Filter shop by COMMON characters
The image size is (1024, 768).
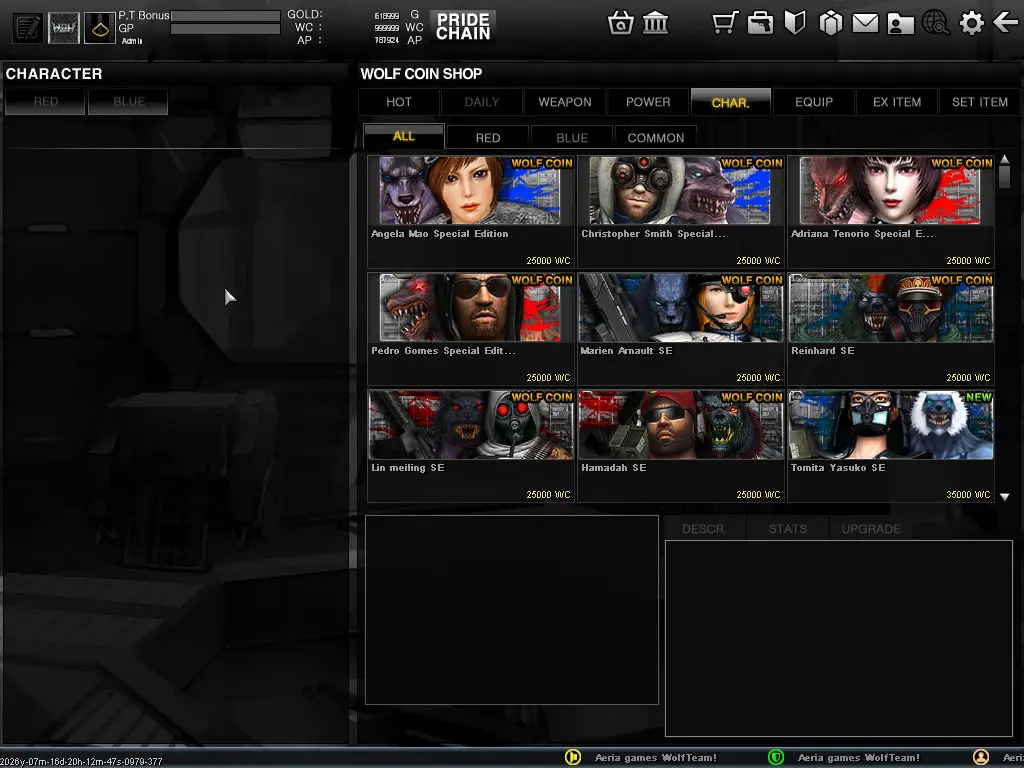coord(656,138)
